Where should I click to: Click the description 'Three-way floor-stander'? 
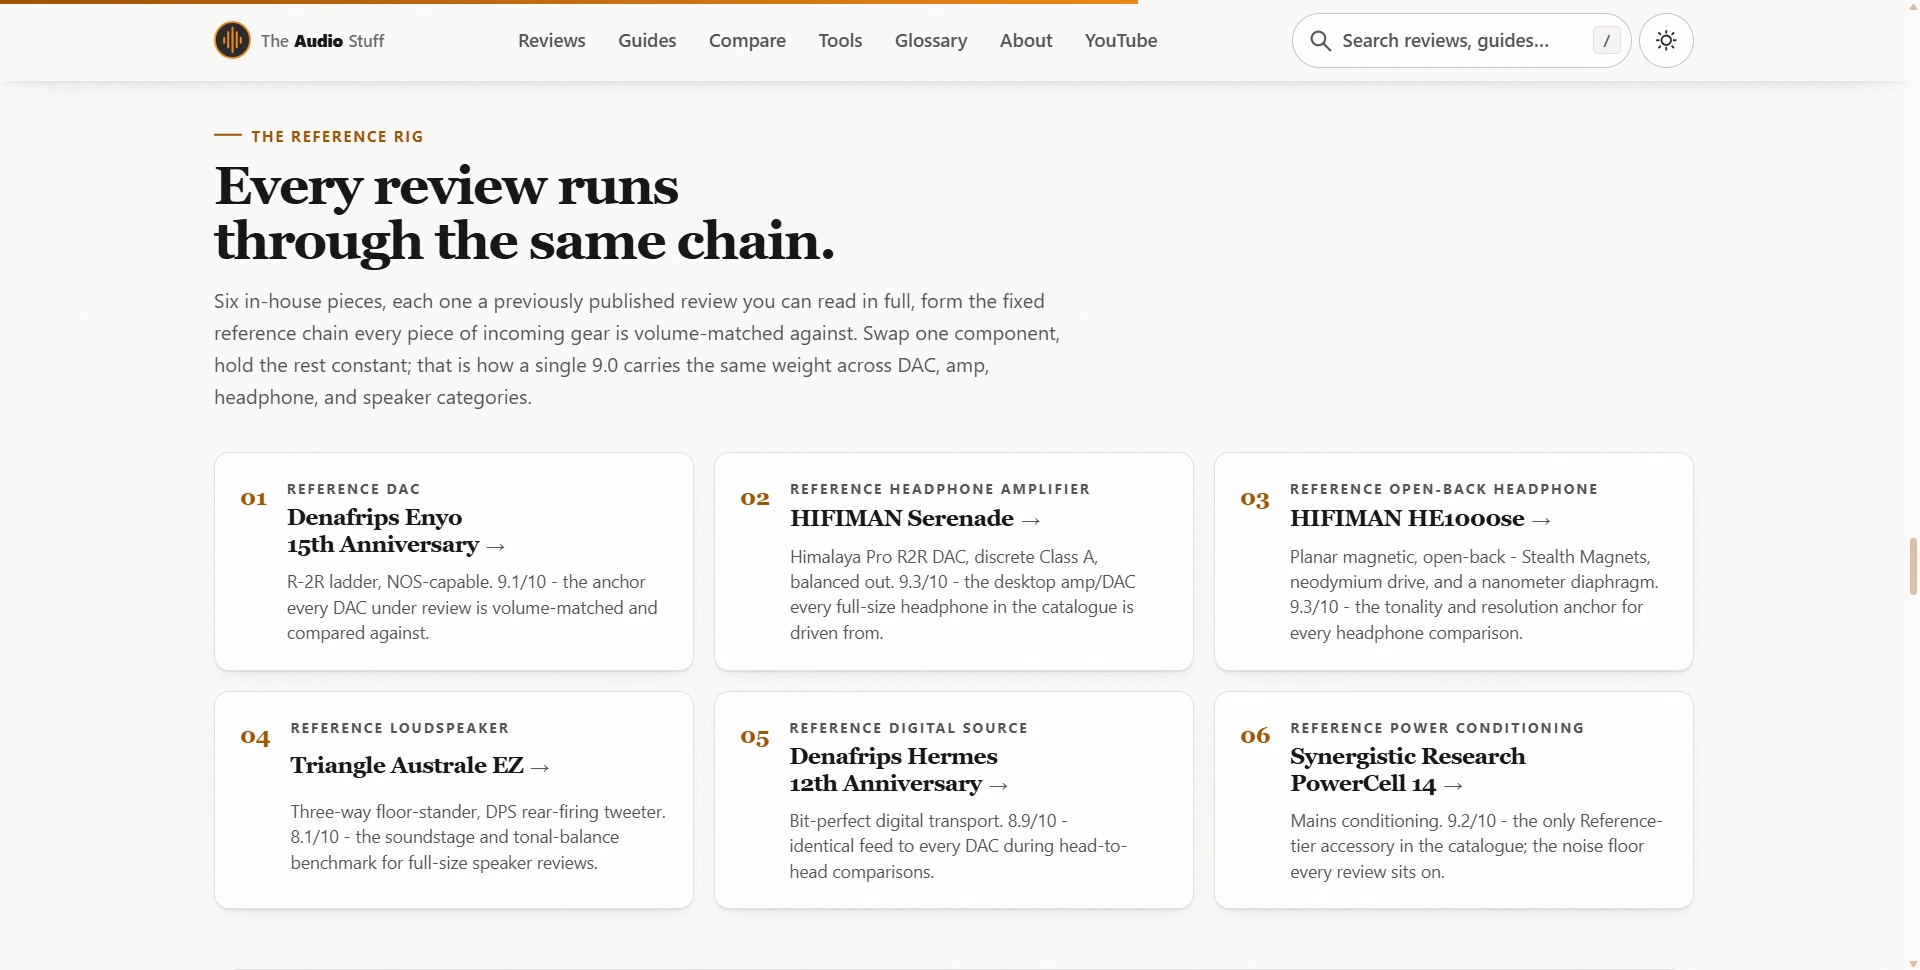478,837
